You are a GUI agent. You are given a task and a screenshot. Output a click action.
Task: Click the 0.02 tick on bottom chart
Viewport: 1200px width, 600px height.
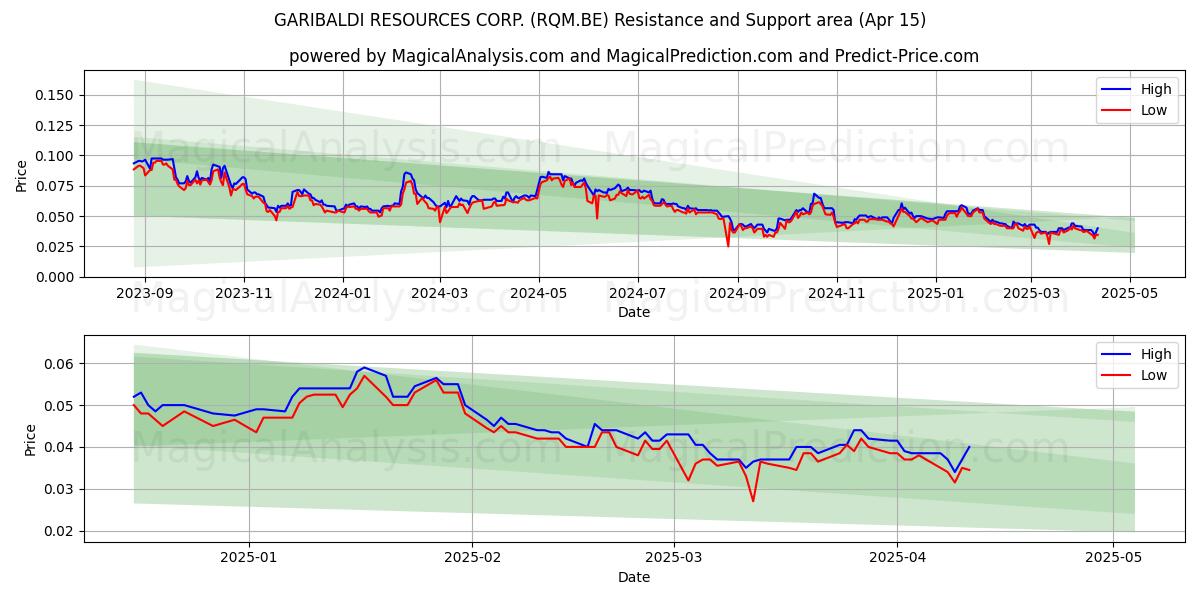pyautogui.click(x=60, y=532)
